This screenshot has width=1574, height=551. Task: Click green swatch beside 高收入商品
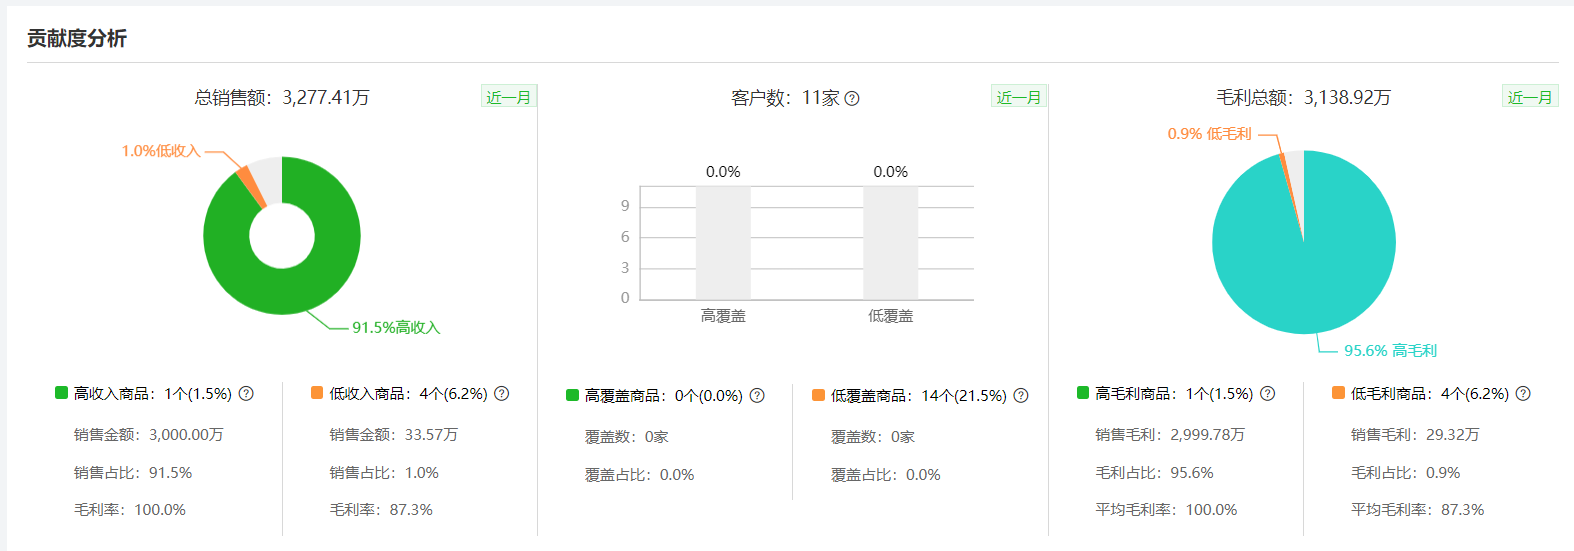(x=61, y=393)
